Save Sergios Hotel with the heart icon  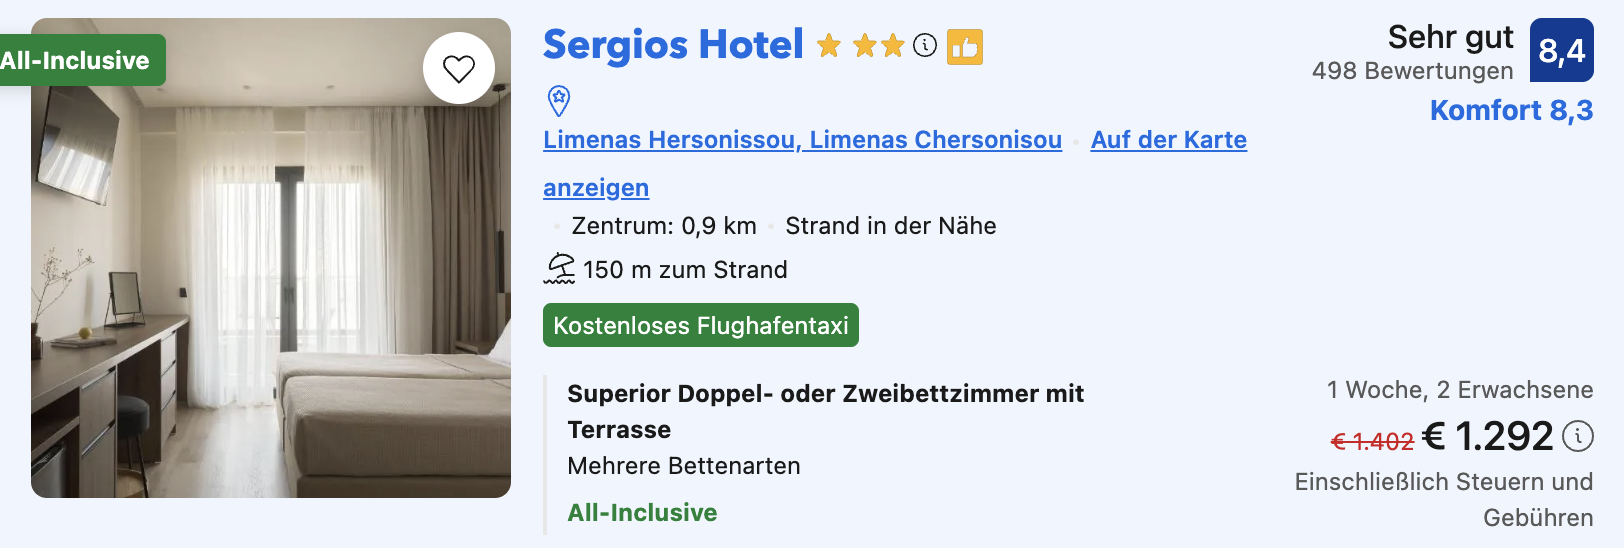click(x=459, y=68)
